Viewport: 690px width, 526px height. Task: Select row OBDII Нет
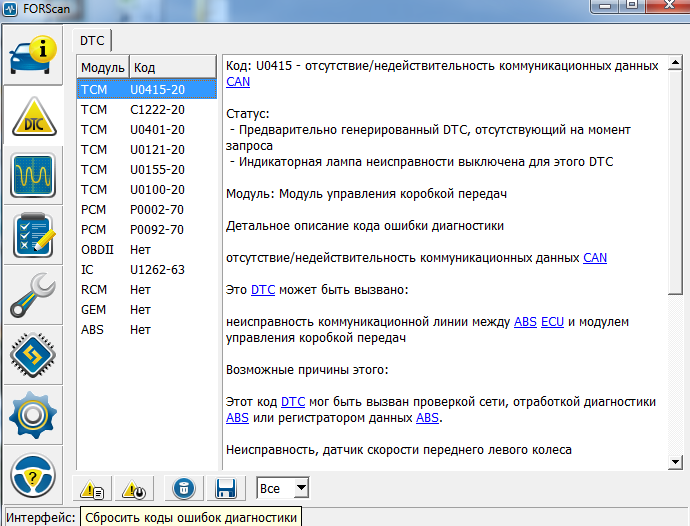(x=147, y=250)
